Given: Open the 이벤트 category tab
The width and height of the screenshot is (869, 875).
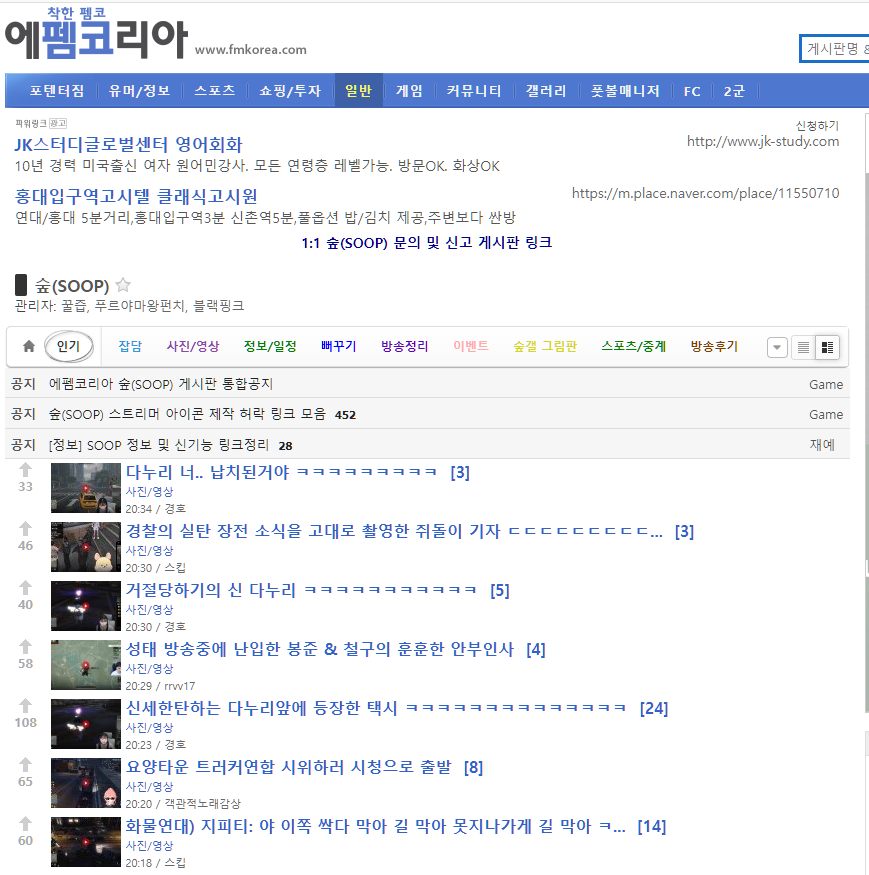Looking at the screenshot, I should pyautogui.click(x=471, y=347).
